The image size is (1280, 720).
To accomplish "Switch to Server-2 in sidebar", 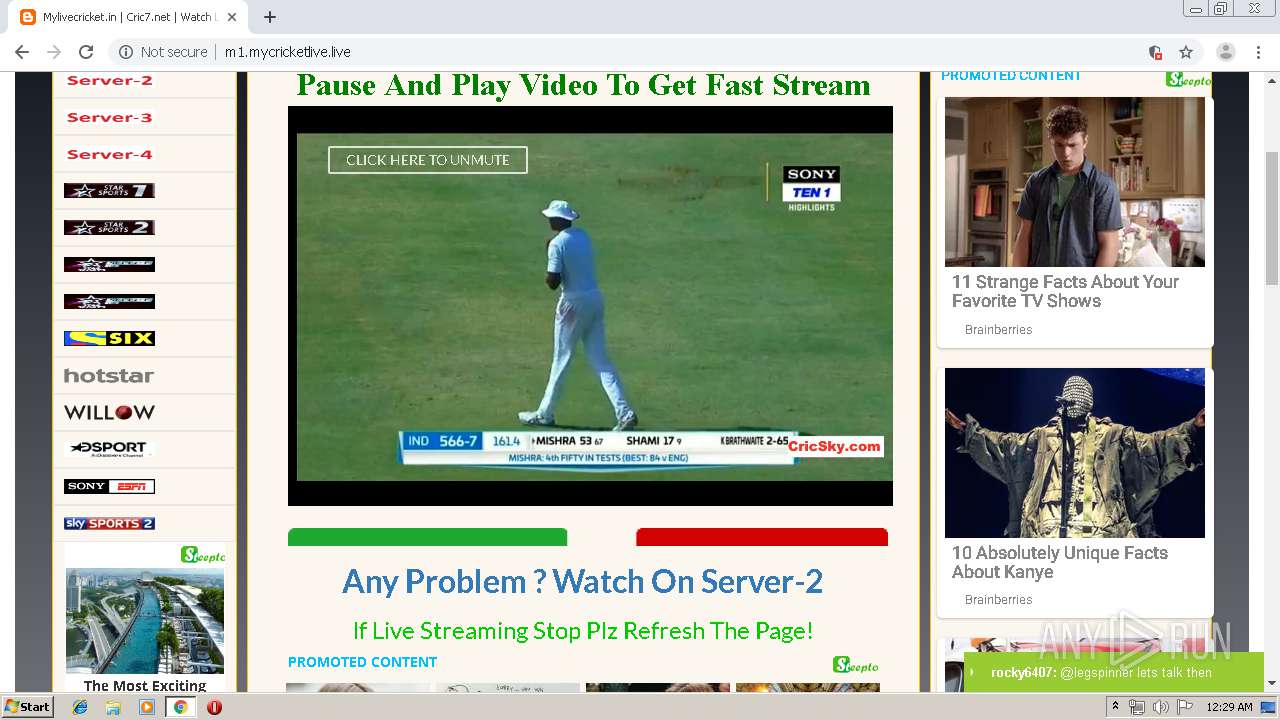I will click(109, 80).
